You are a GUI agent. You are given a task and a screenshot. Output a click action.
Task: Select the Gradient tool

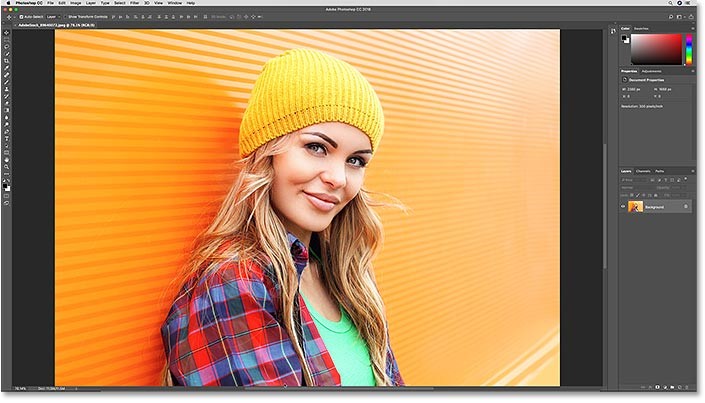point(6,110)
